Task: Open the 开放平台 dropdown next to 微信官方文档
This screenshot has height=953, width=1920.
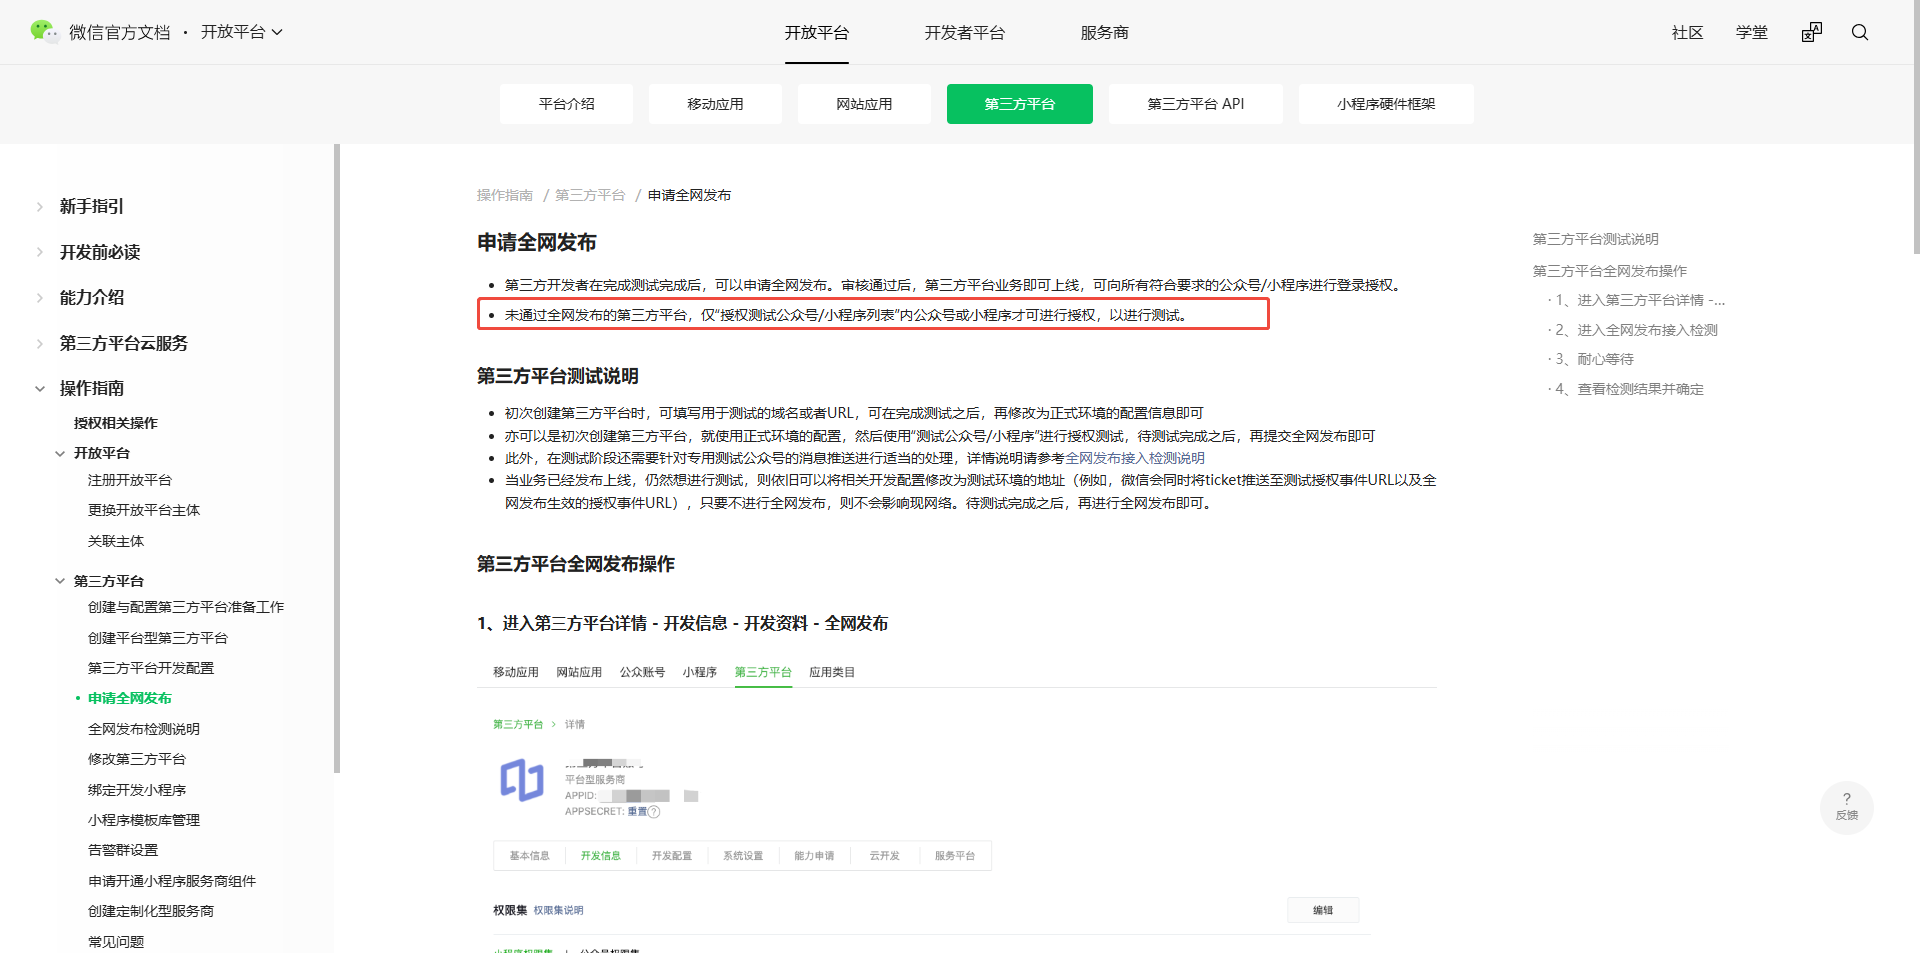Action: click(x=242, y=32)
